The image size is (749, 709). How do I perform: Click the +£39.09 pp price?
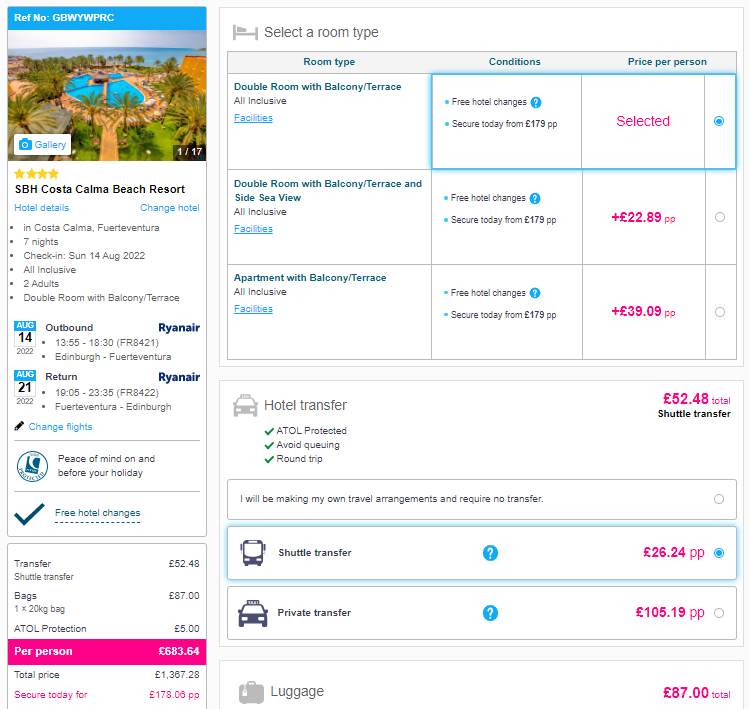(x=643, y=312)
